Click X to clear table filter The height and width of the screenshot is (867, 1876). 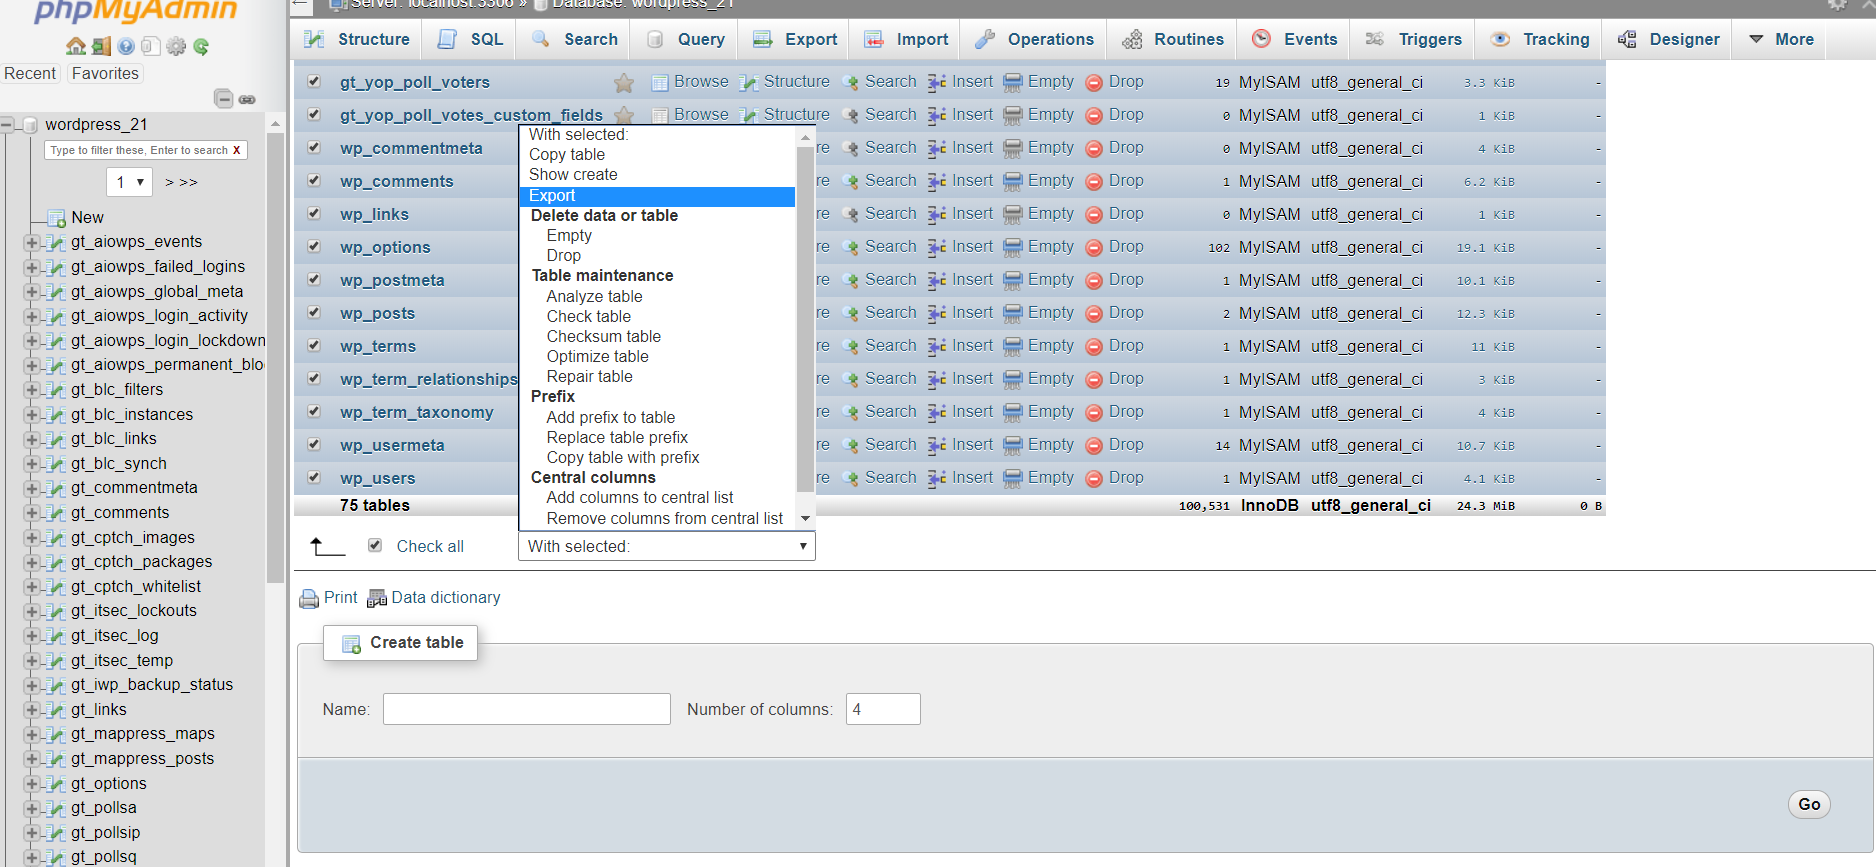[237, 150]
